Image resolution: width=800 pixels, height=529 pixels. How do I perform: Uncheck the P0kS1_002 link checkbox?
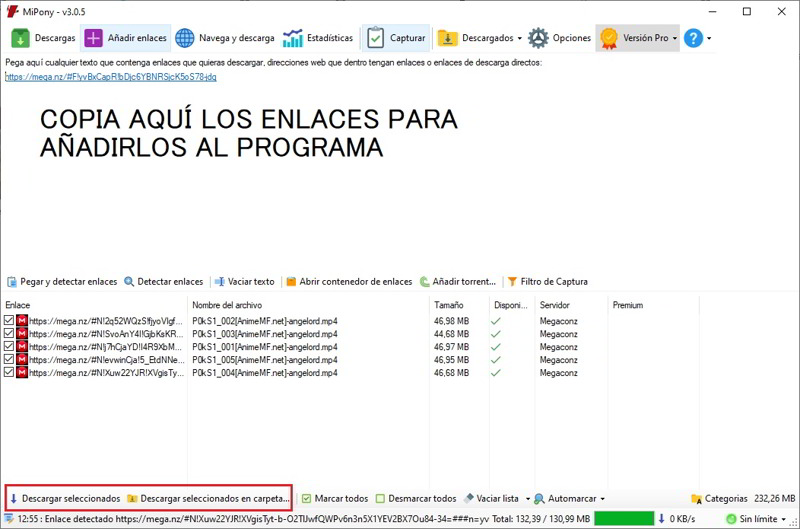[10, 321]
